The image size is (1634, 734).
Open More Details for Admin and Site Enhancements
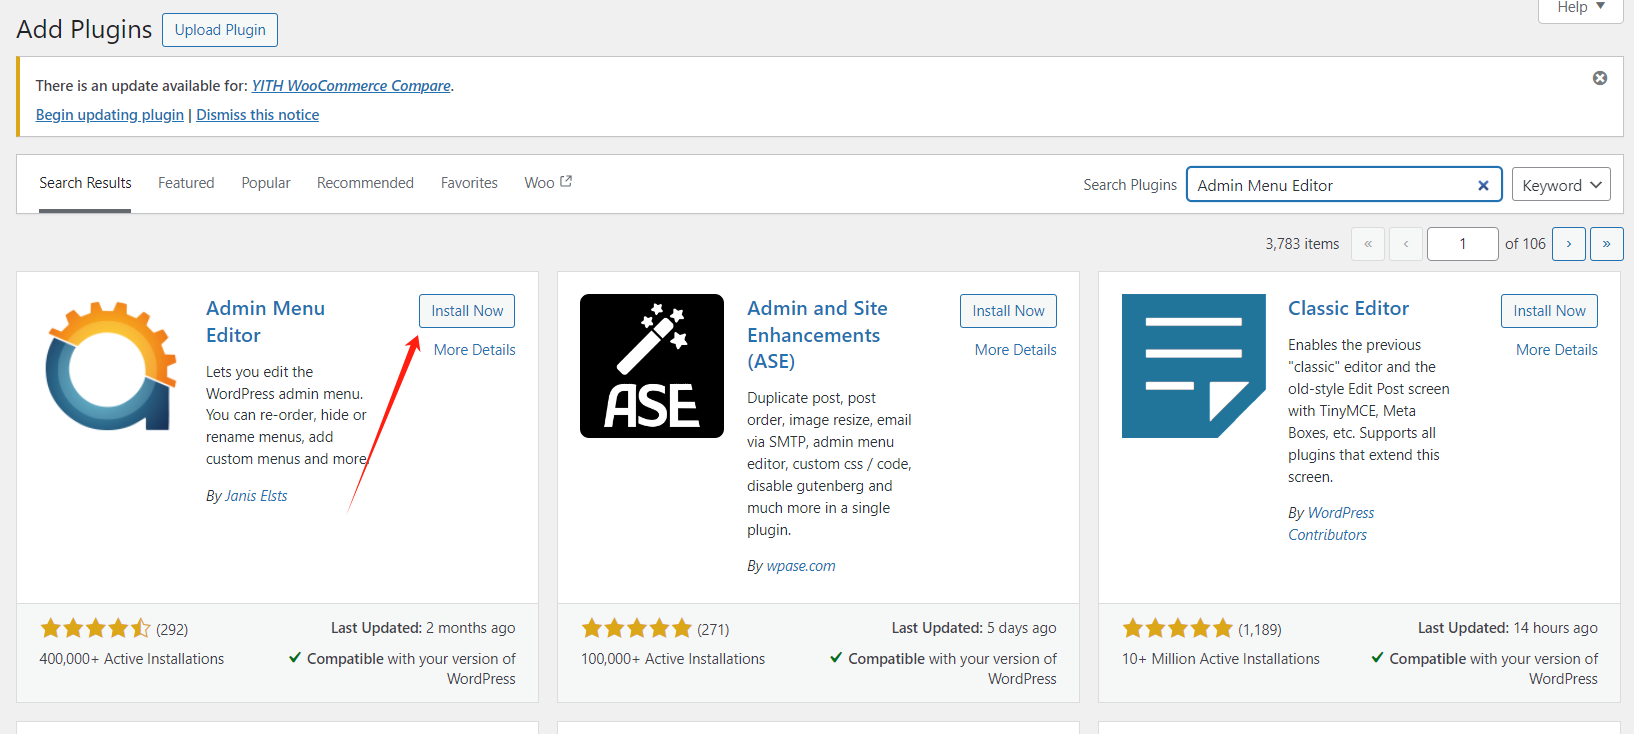[x=1015, y=350]
